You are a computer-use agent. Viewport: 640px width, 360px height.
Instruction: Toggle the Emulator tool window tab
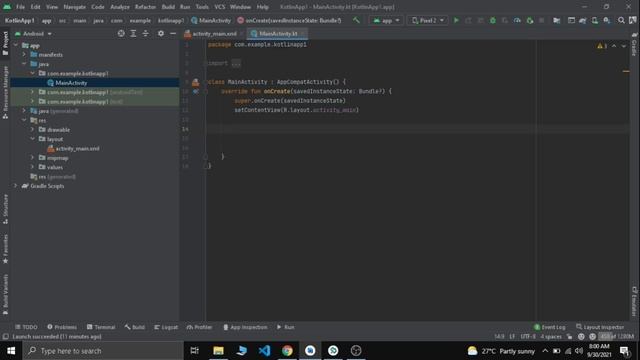(634, 302)
